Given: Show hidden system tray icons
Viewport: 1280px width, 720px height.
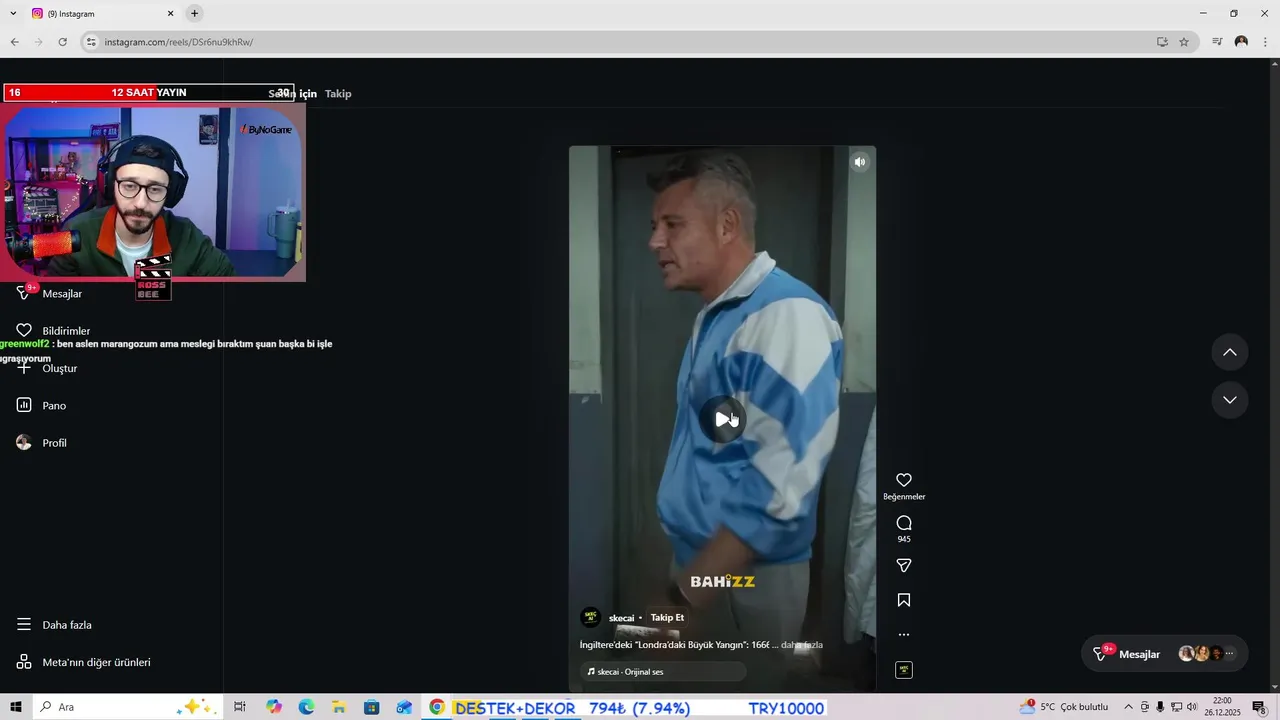Looking at the screenshot, I should [x=1129, y=707].
